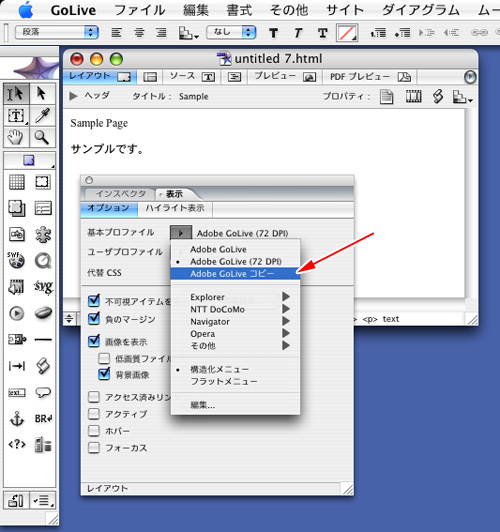The height and width of the screenshot is (532, 500).
Task: Center align text in toolbar
Action: click(139, 33)
